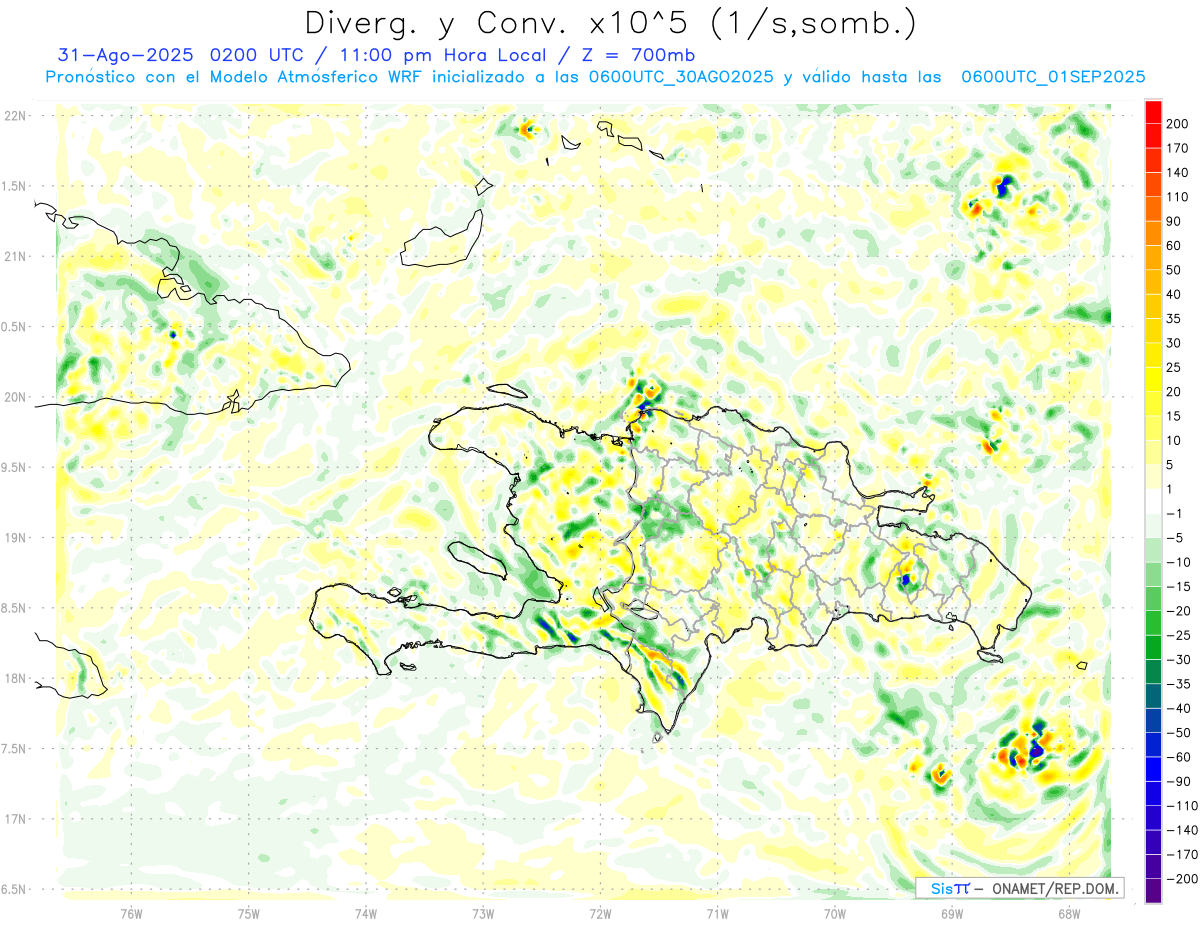Click the '-15' color scale value
Screen dimensions: 1200x927
pos(1181,586)
